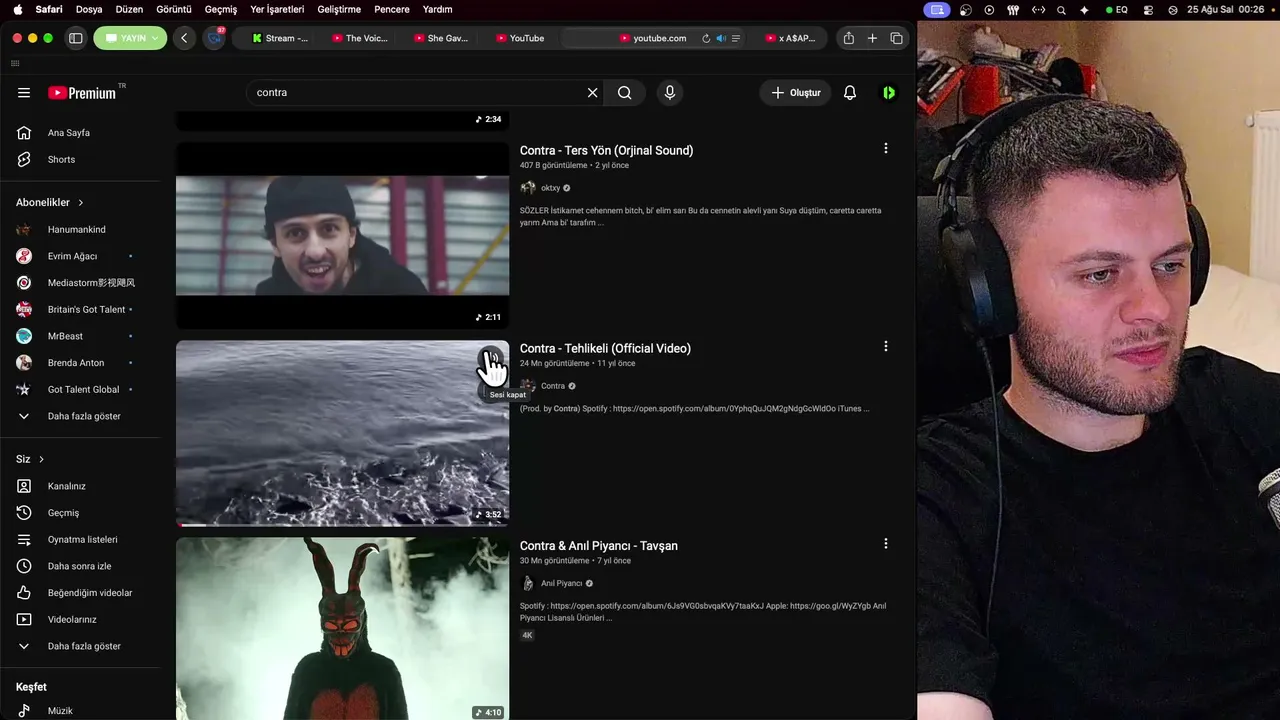Mute the Tehlikeli preview with Sesi kapat
Viewport: 1280px width, 720px height.
click(491, 360)
